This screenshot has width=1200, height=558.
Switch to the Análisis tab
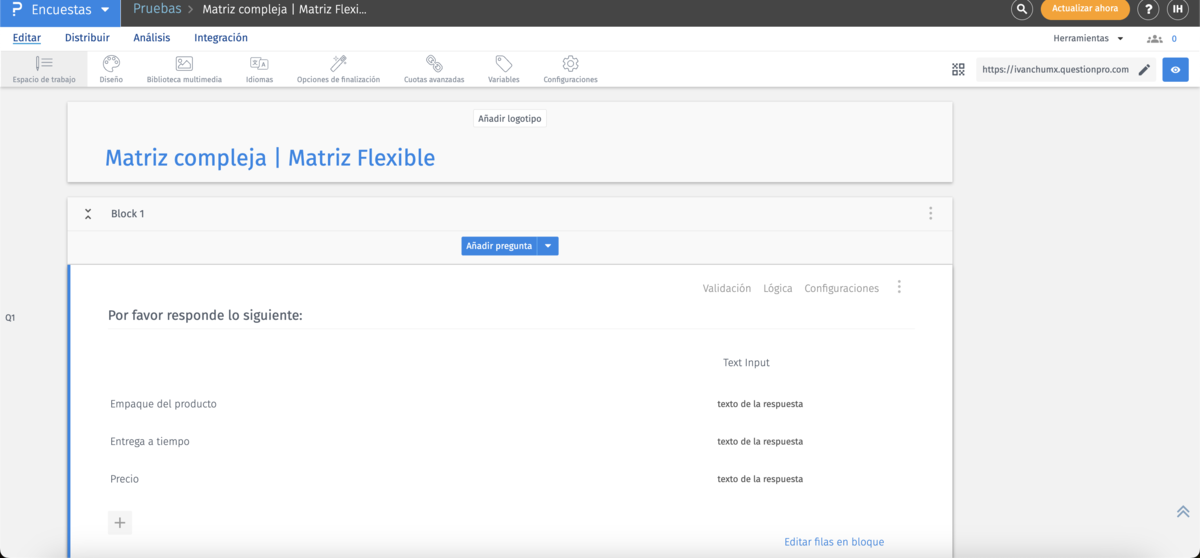point(152,38)
